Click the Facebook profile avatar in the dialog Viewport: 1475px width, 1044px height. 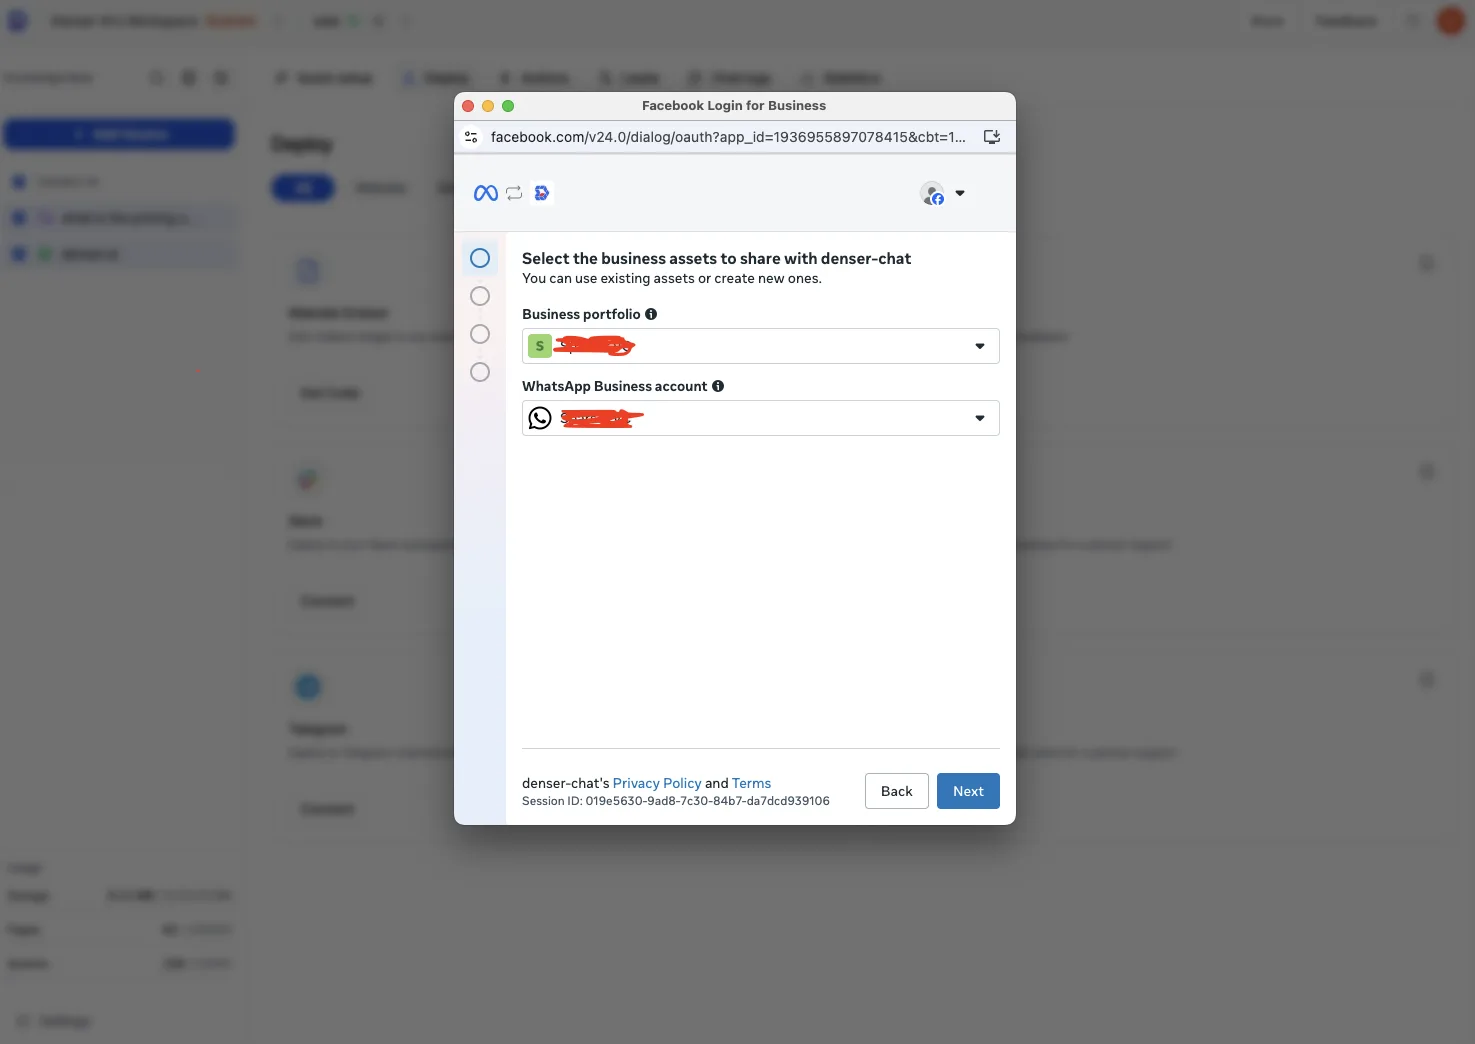932,193
